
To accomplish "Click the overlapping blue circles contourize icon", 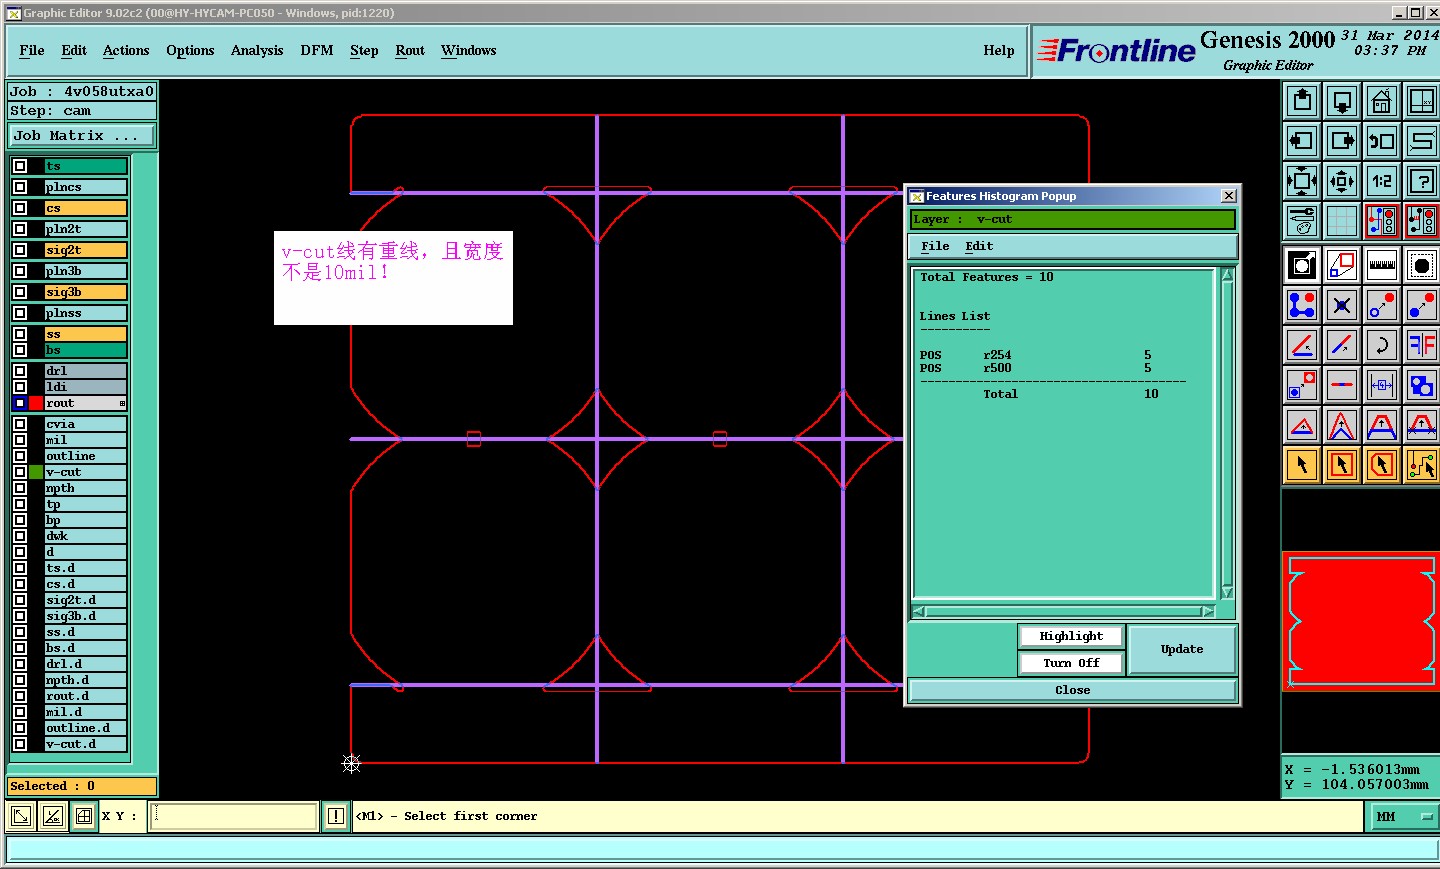I will [x=1422, y=385].
